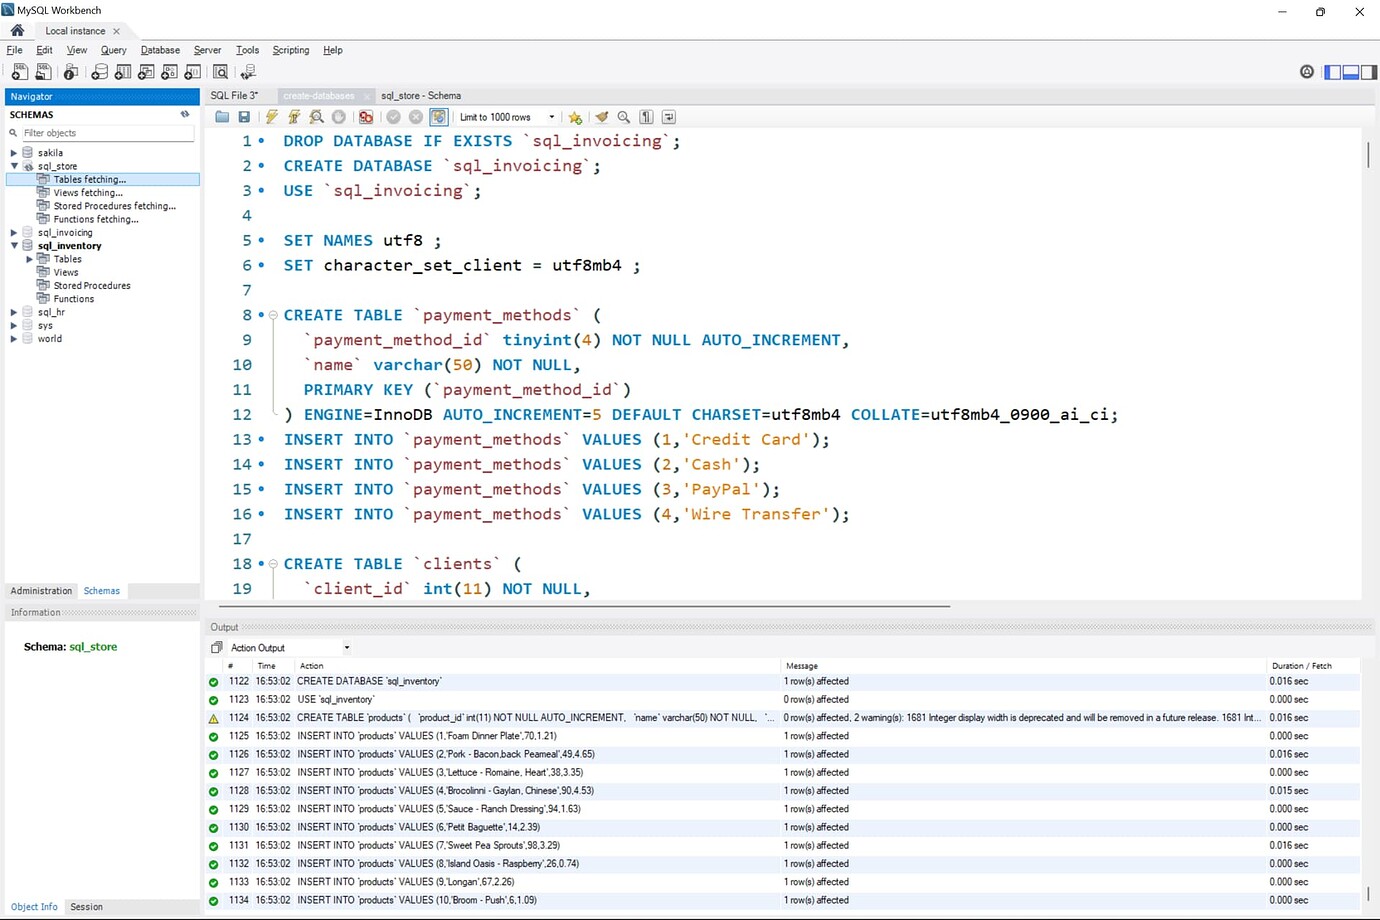Screen dimensions: 1380x920
Task: Rollback the transaction with X icon
Action: [416, 117]
